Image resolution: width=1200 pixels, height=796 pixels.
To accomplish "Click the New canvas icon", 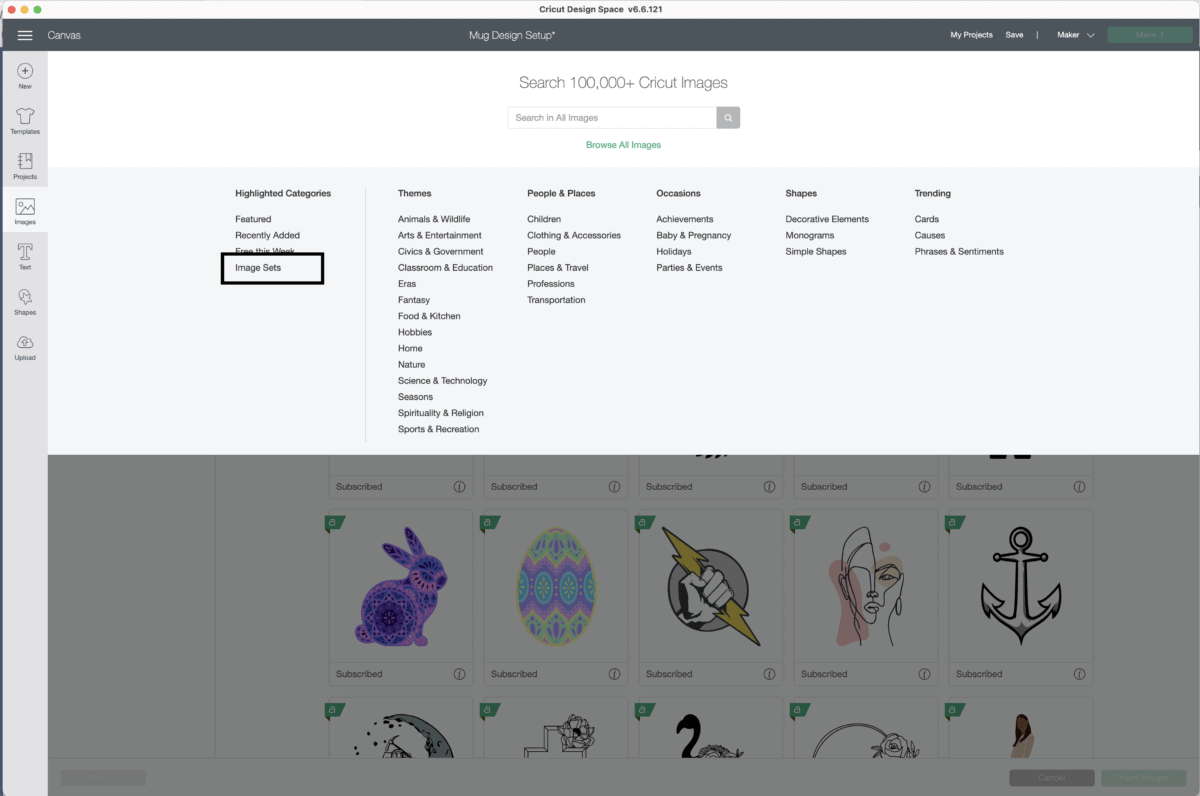I will click(x=25, y=71).
